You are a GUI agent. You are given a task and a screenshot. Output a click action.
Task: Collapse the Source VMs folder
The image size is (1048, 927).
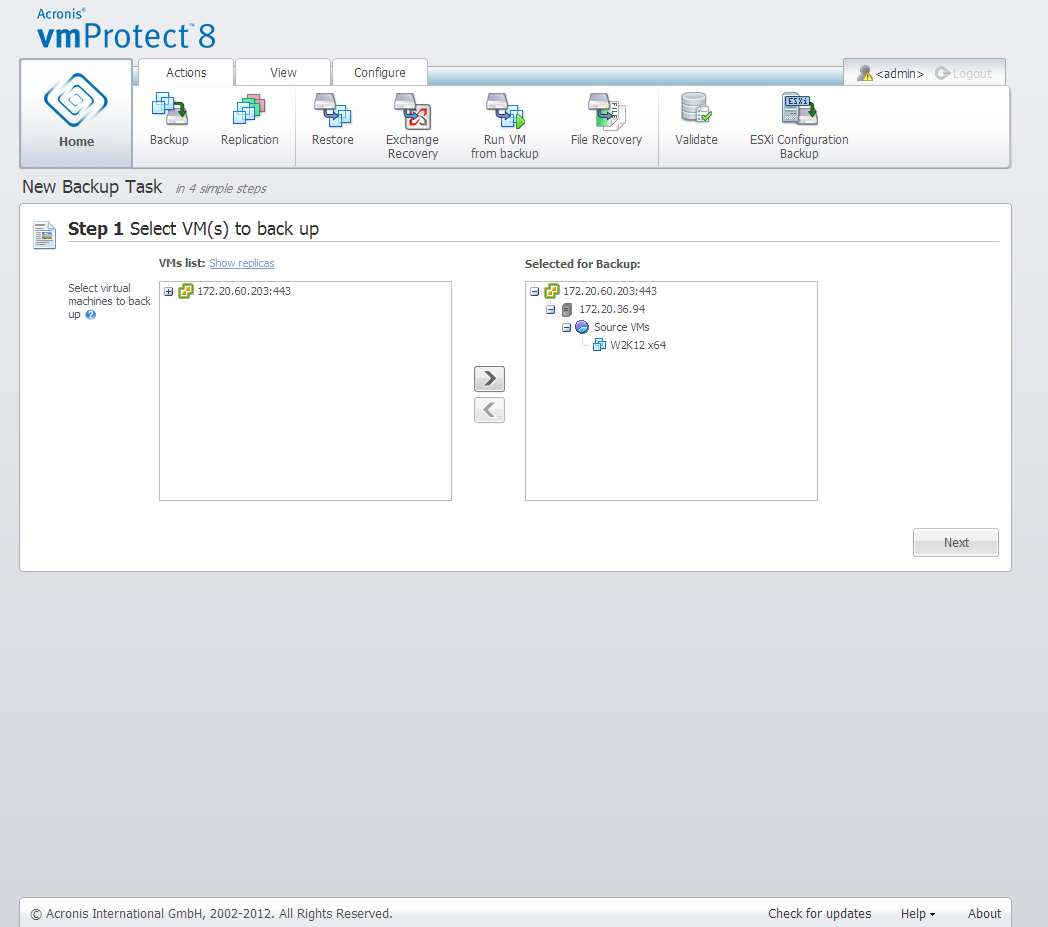point(566,328)
